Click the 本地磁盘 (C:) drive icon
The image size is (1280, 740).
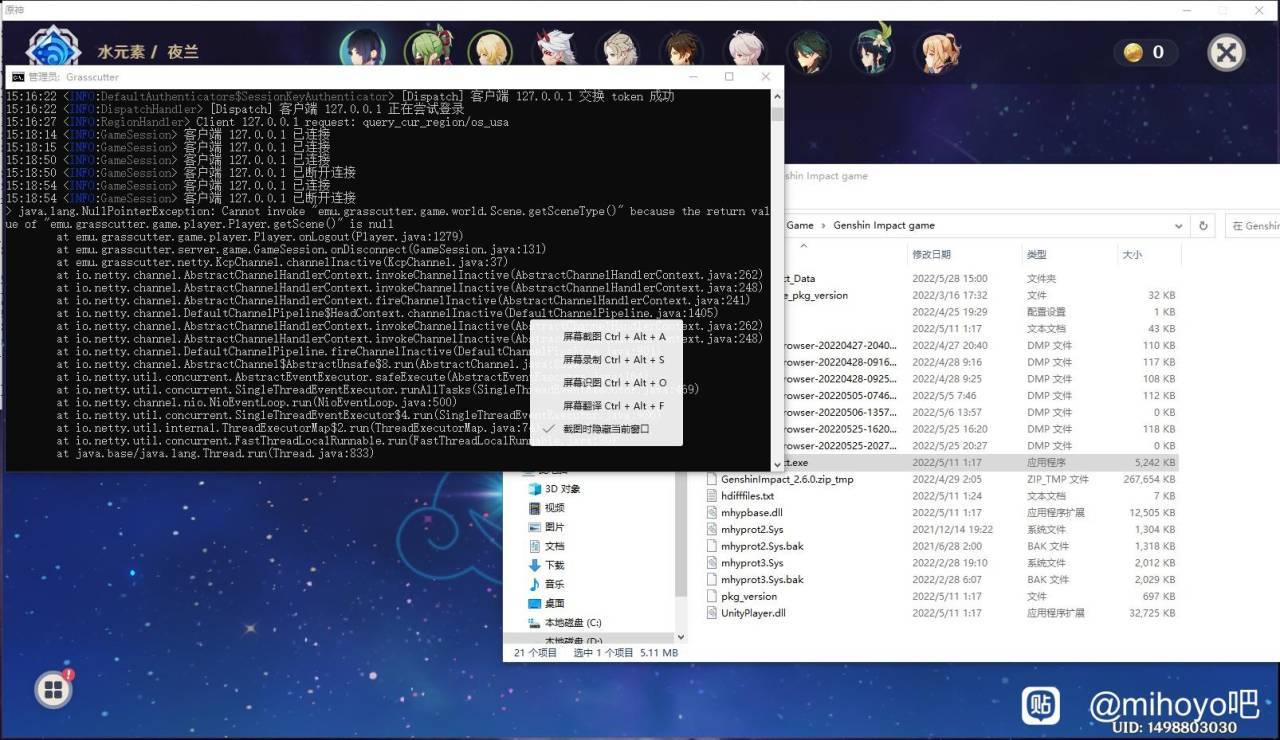coord(534,623)
